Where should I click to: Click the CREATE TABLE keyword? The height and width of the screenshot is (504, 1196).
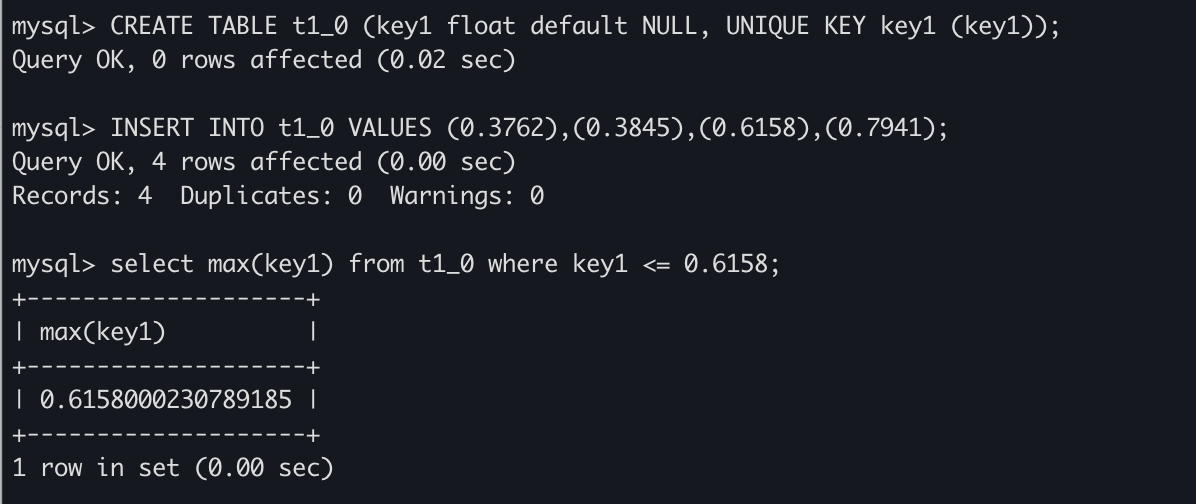click(x=206, y=26)
